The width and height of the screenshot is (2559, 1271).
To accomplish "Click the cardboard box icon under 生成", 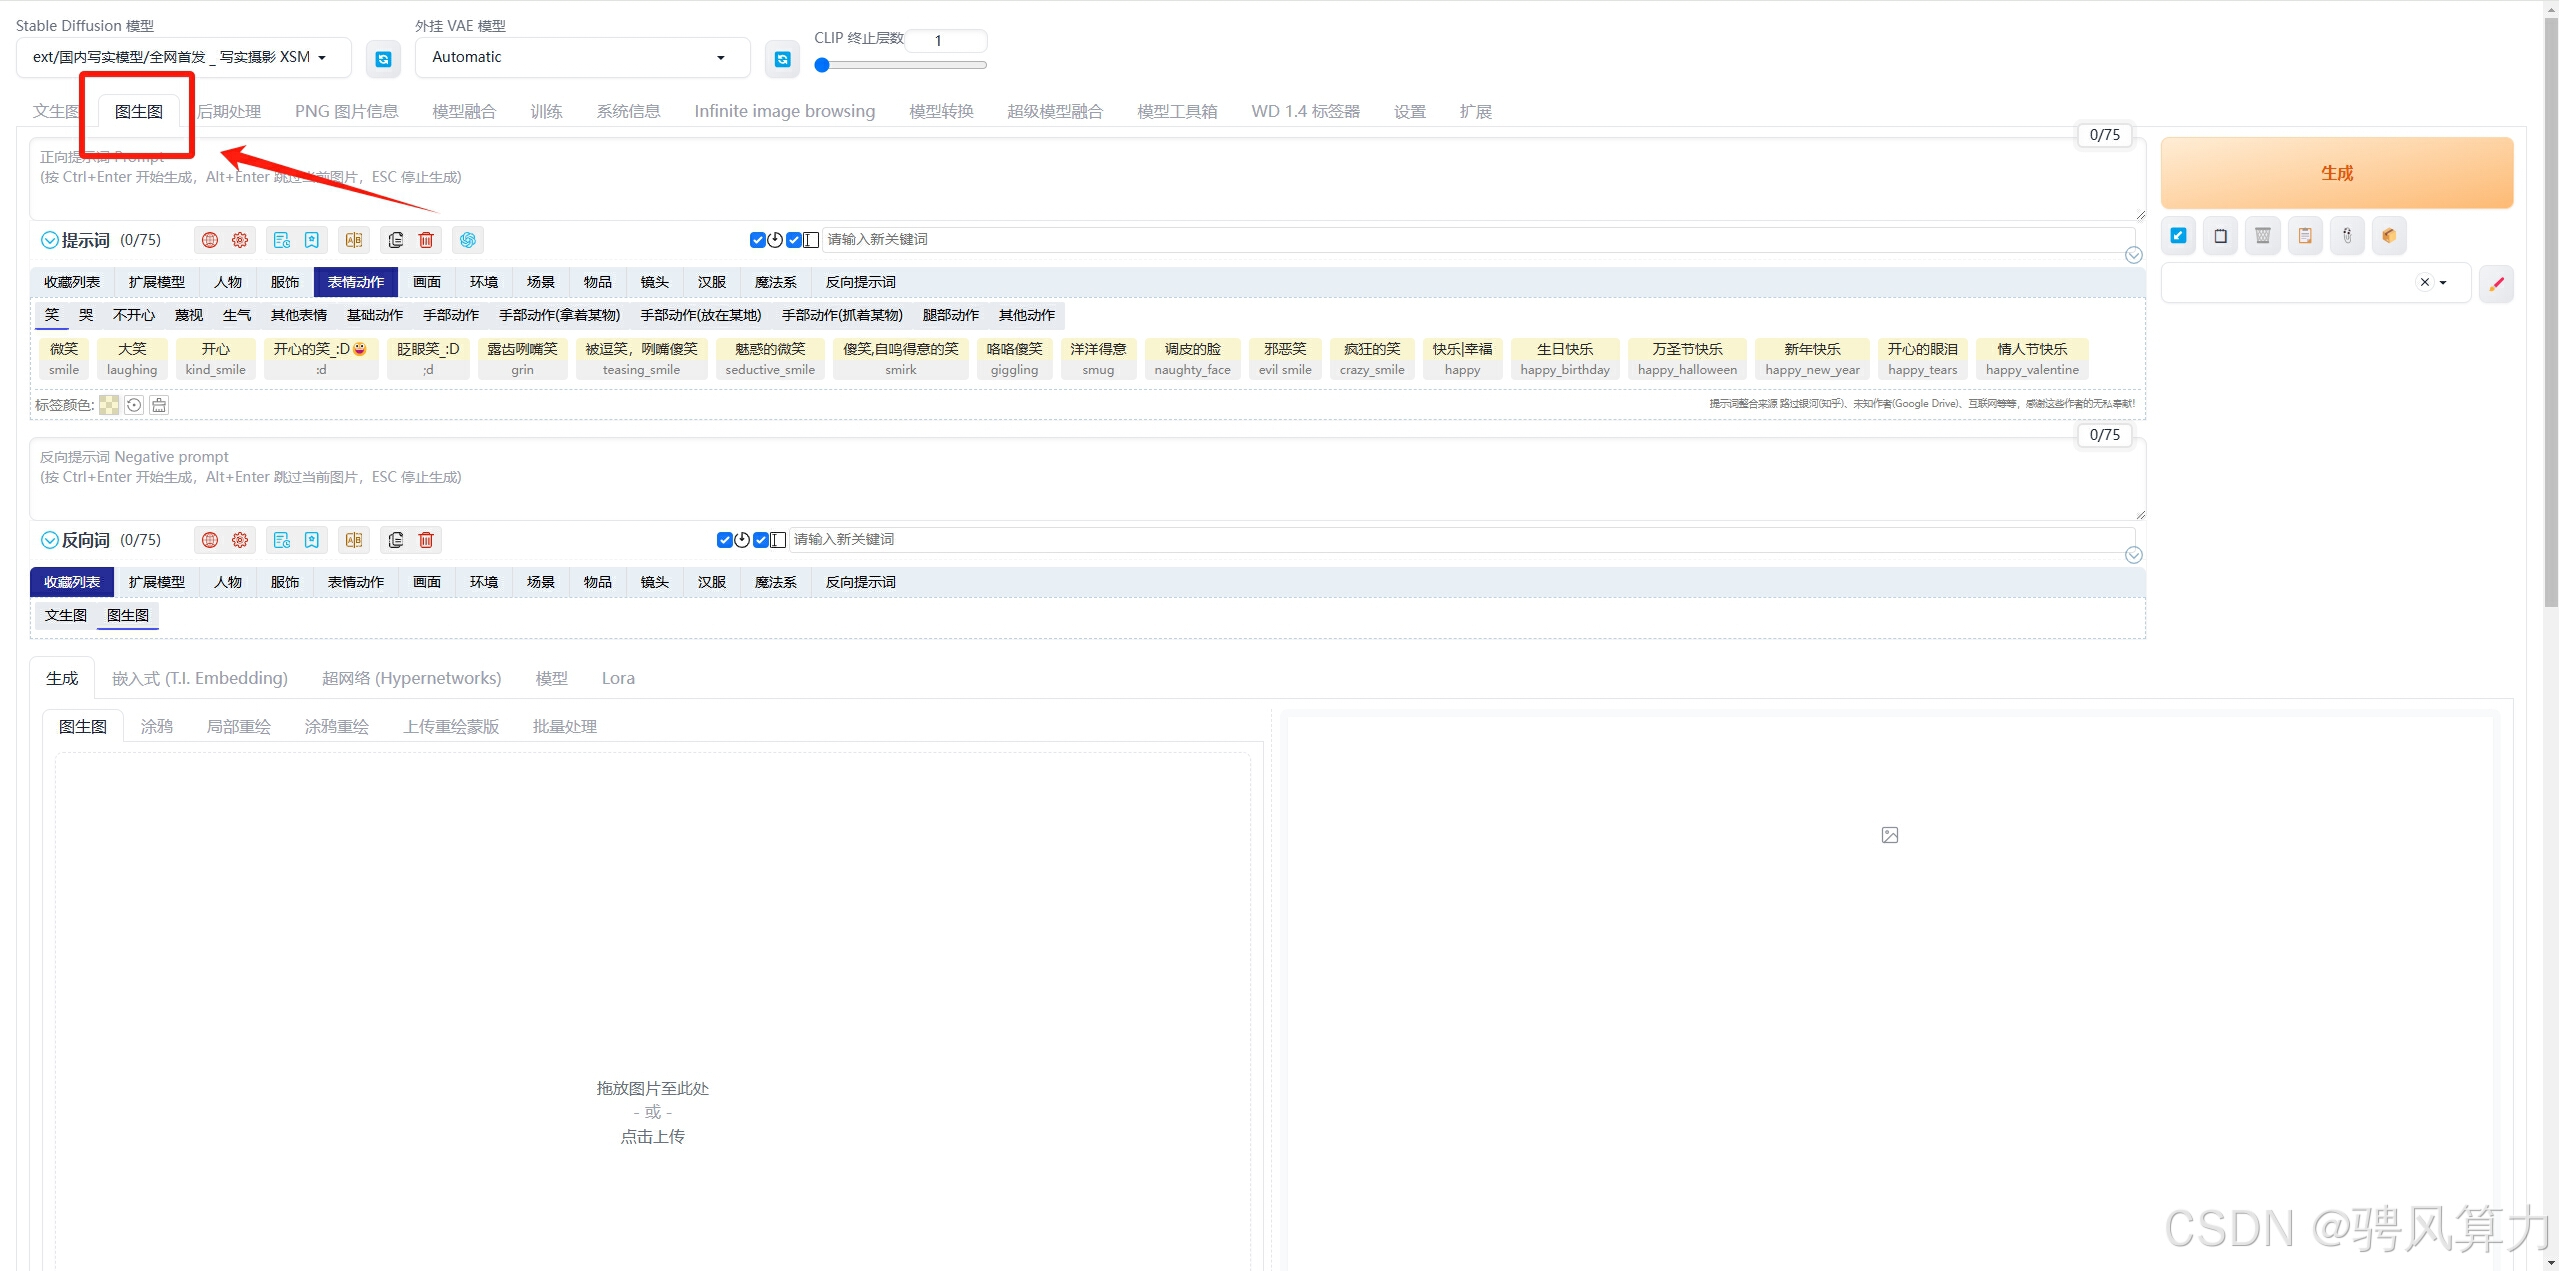I will 2389,236.
